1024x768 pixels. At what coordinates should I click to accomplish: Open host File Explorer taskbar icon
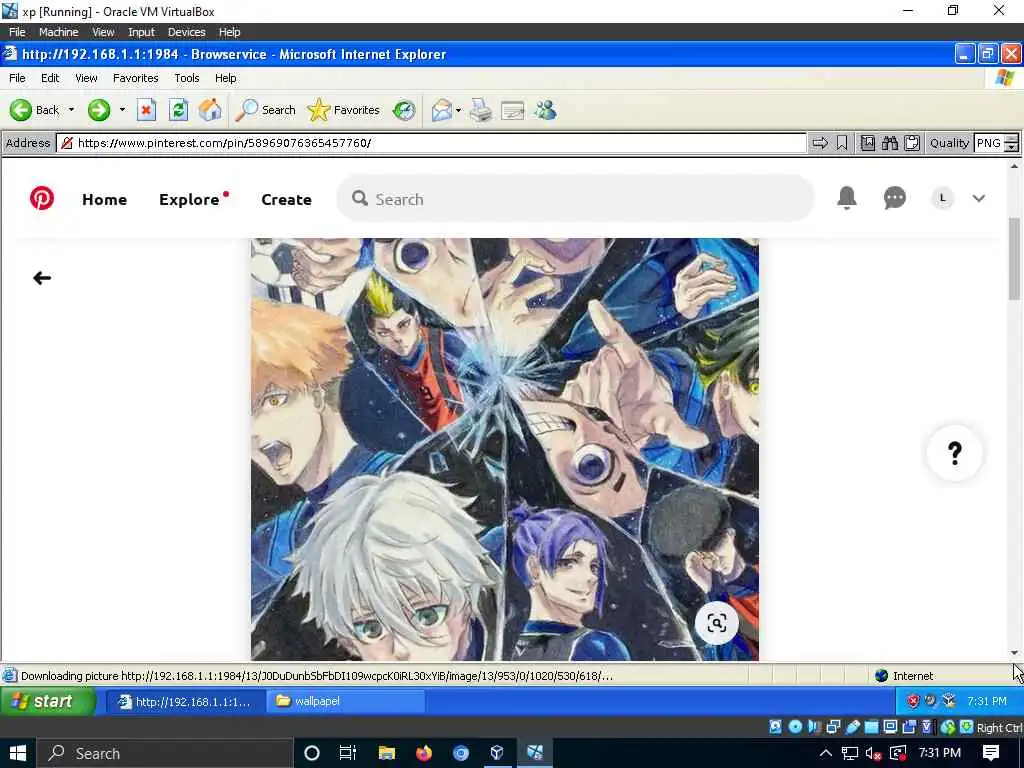[x=387, y=754]
